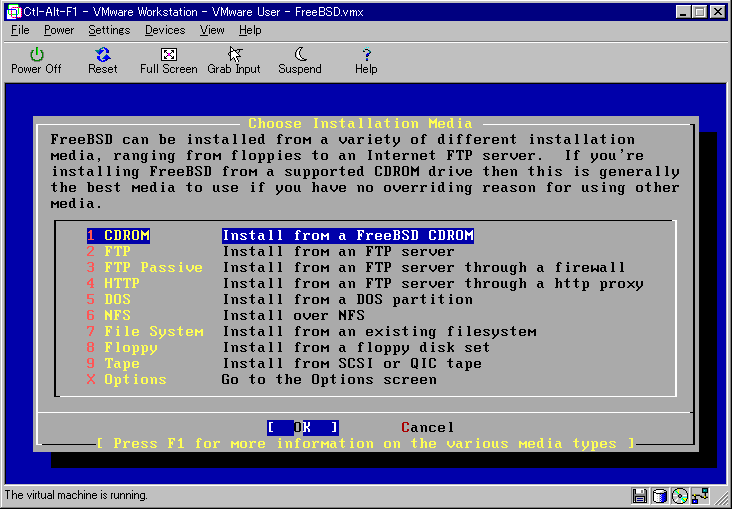Choose the 7 File System option
The height and width of the screenshot is (509, 732).
pos(145,331)
